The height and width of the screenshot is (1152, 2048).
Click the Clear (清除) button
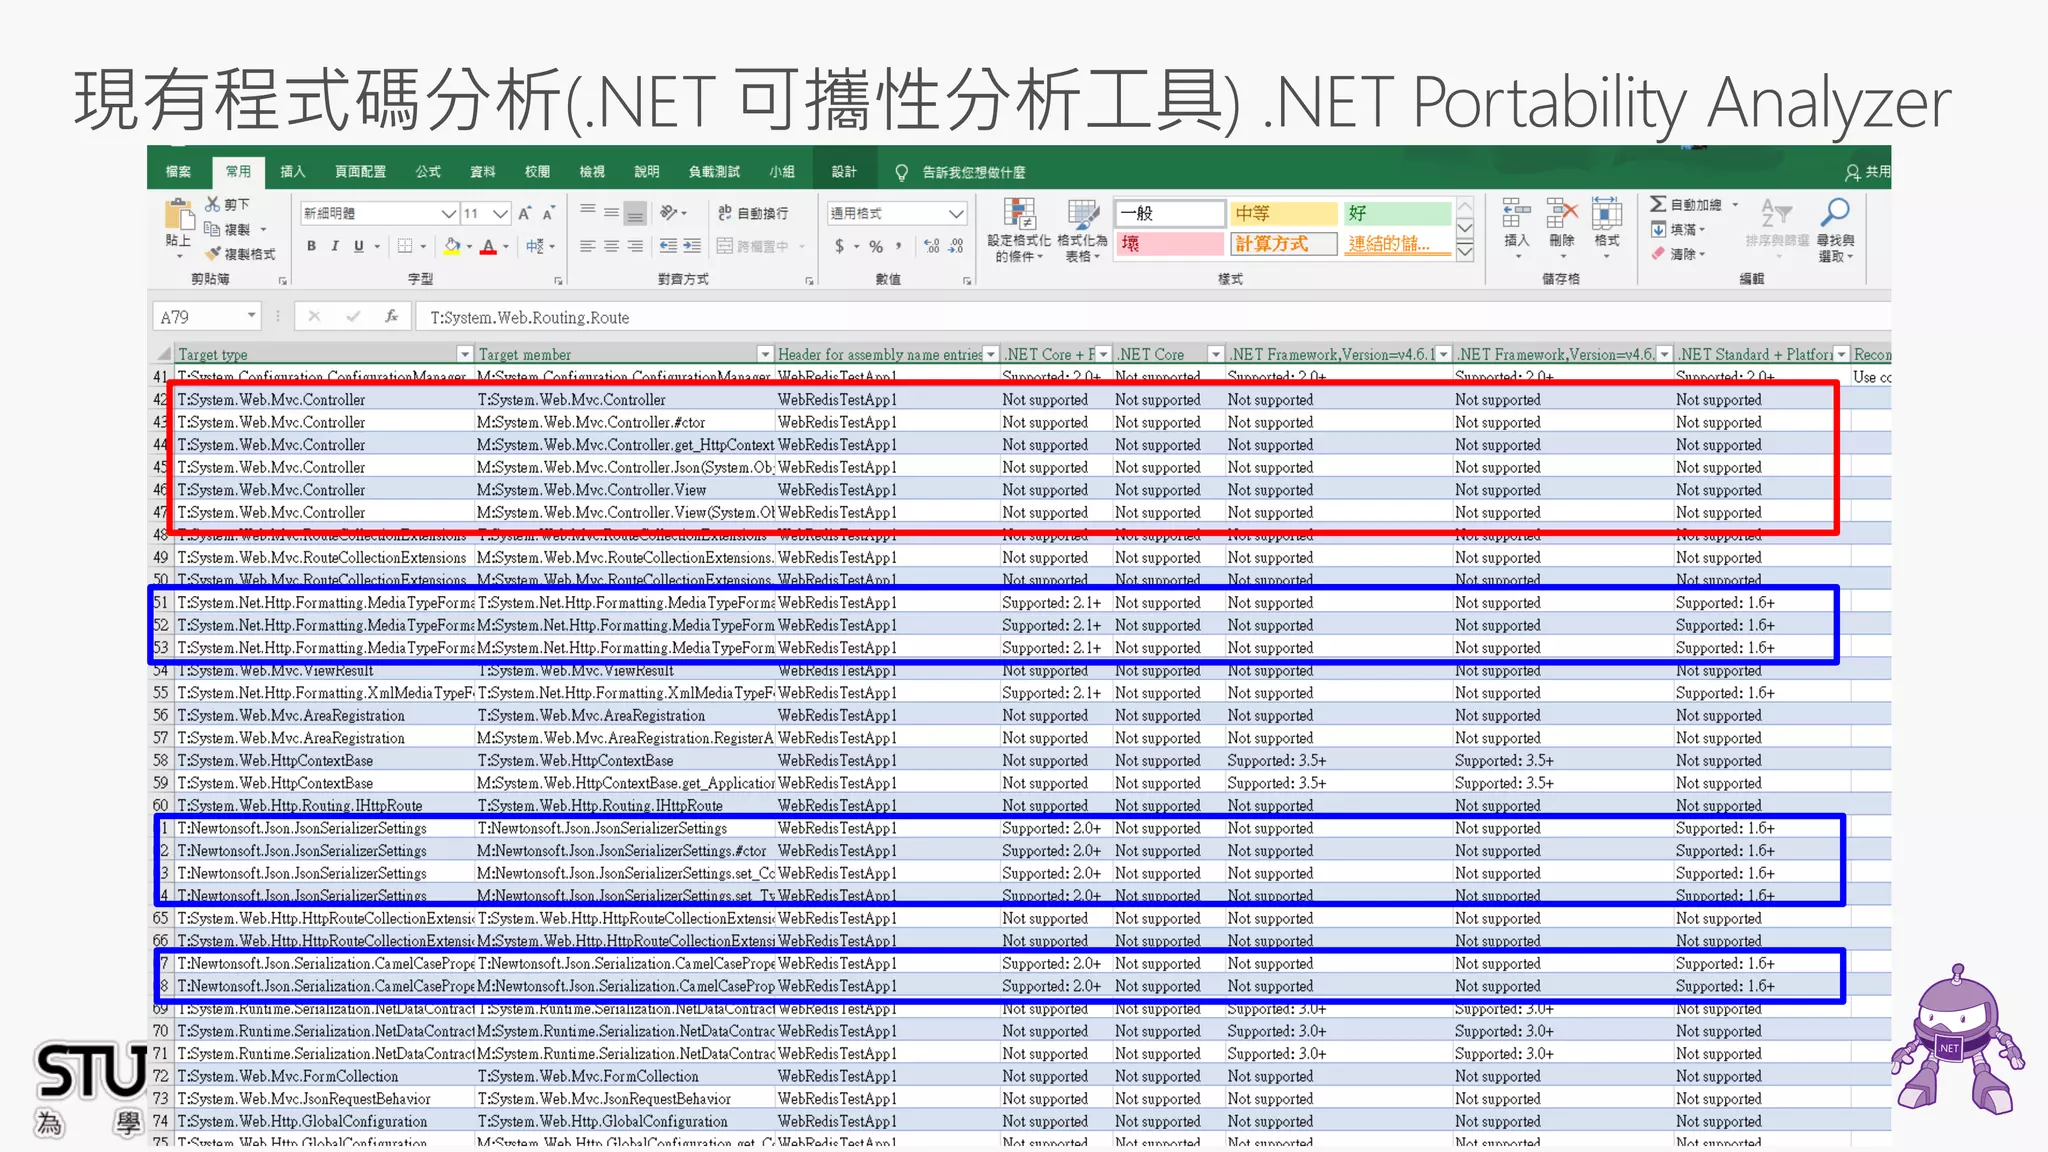(1676, 254)
